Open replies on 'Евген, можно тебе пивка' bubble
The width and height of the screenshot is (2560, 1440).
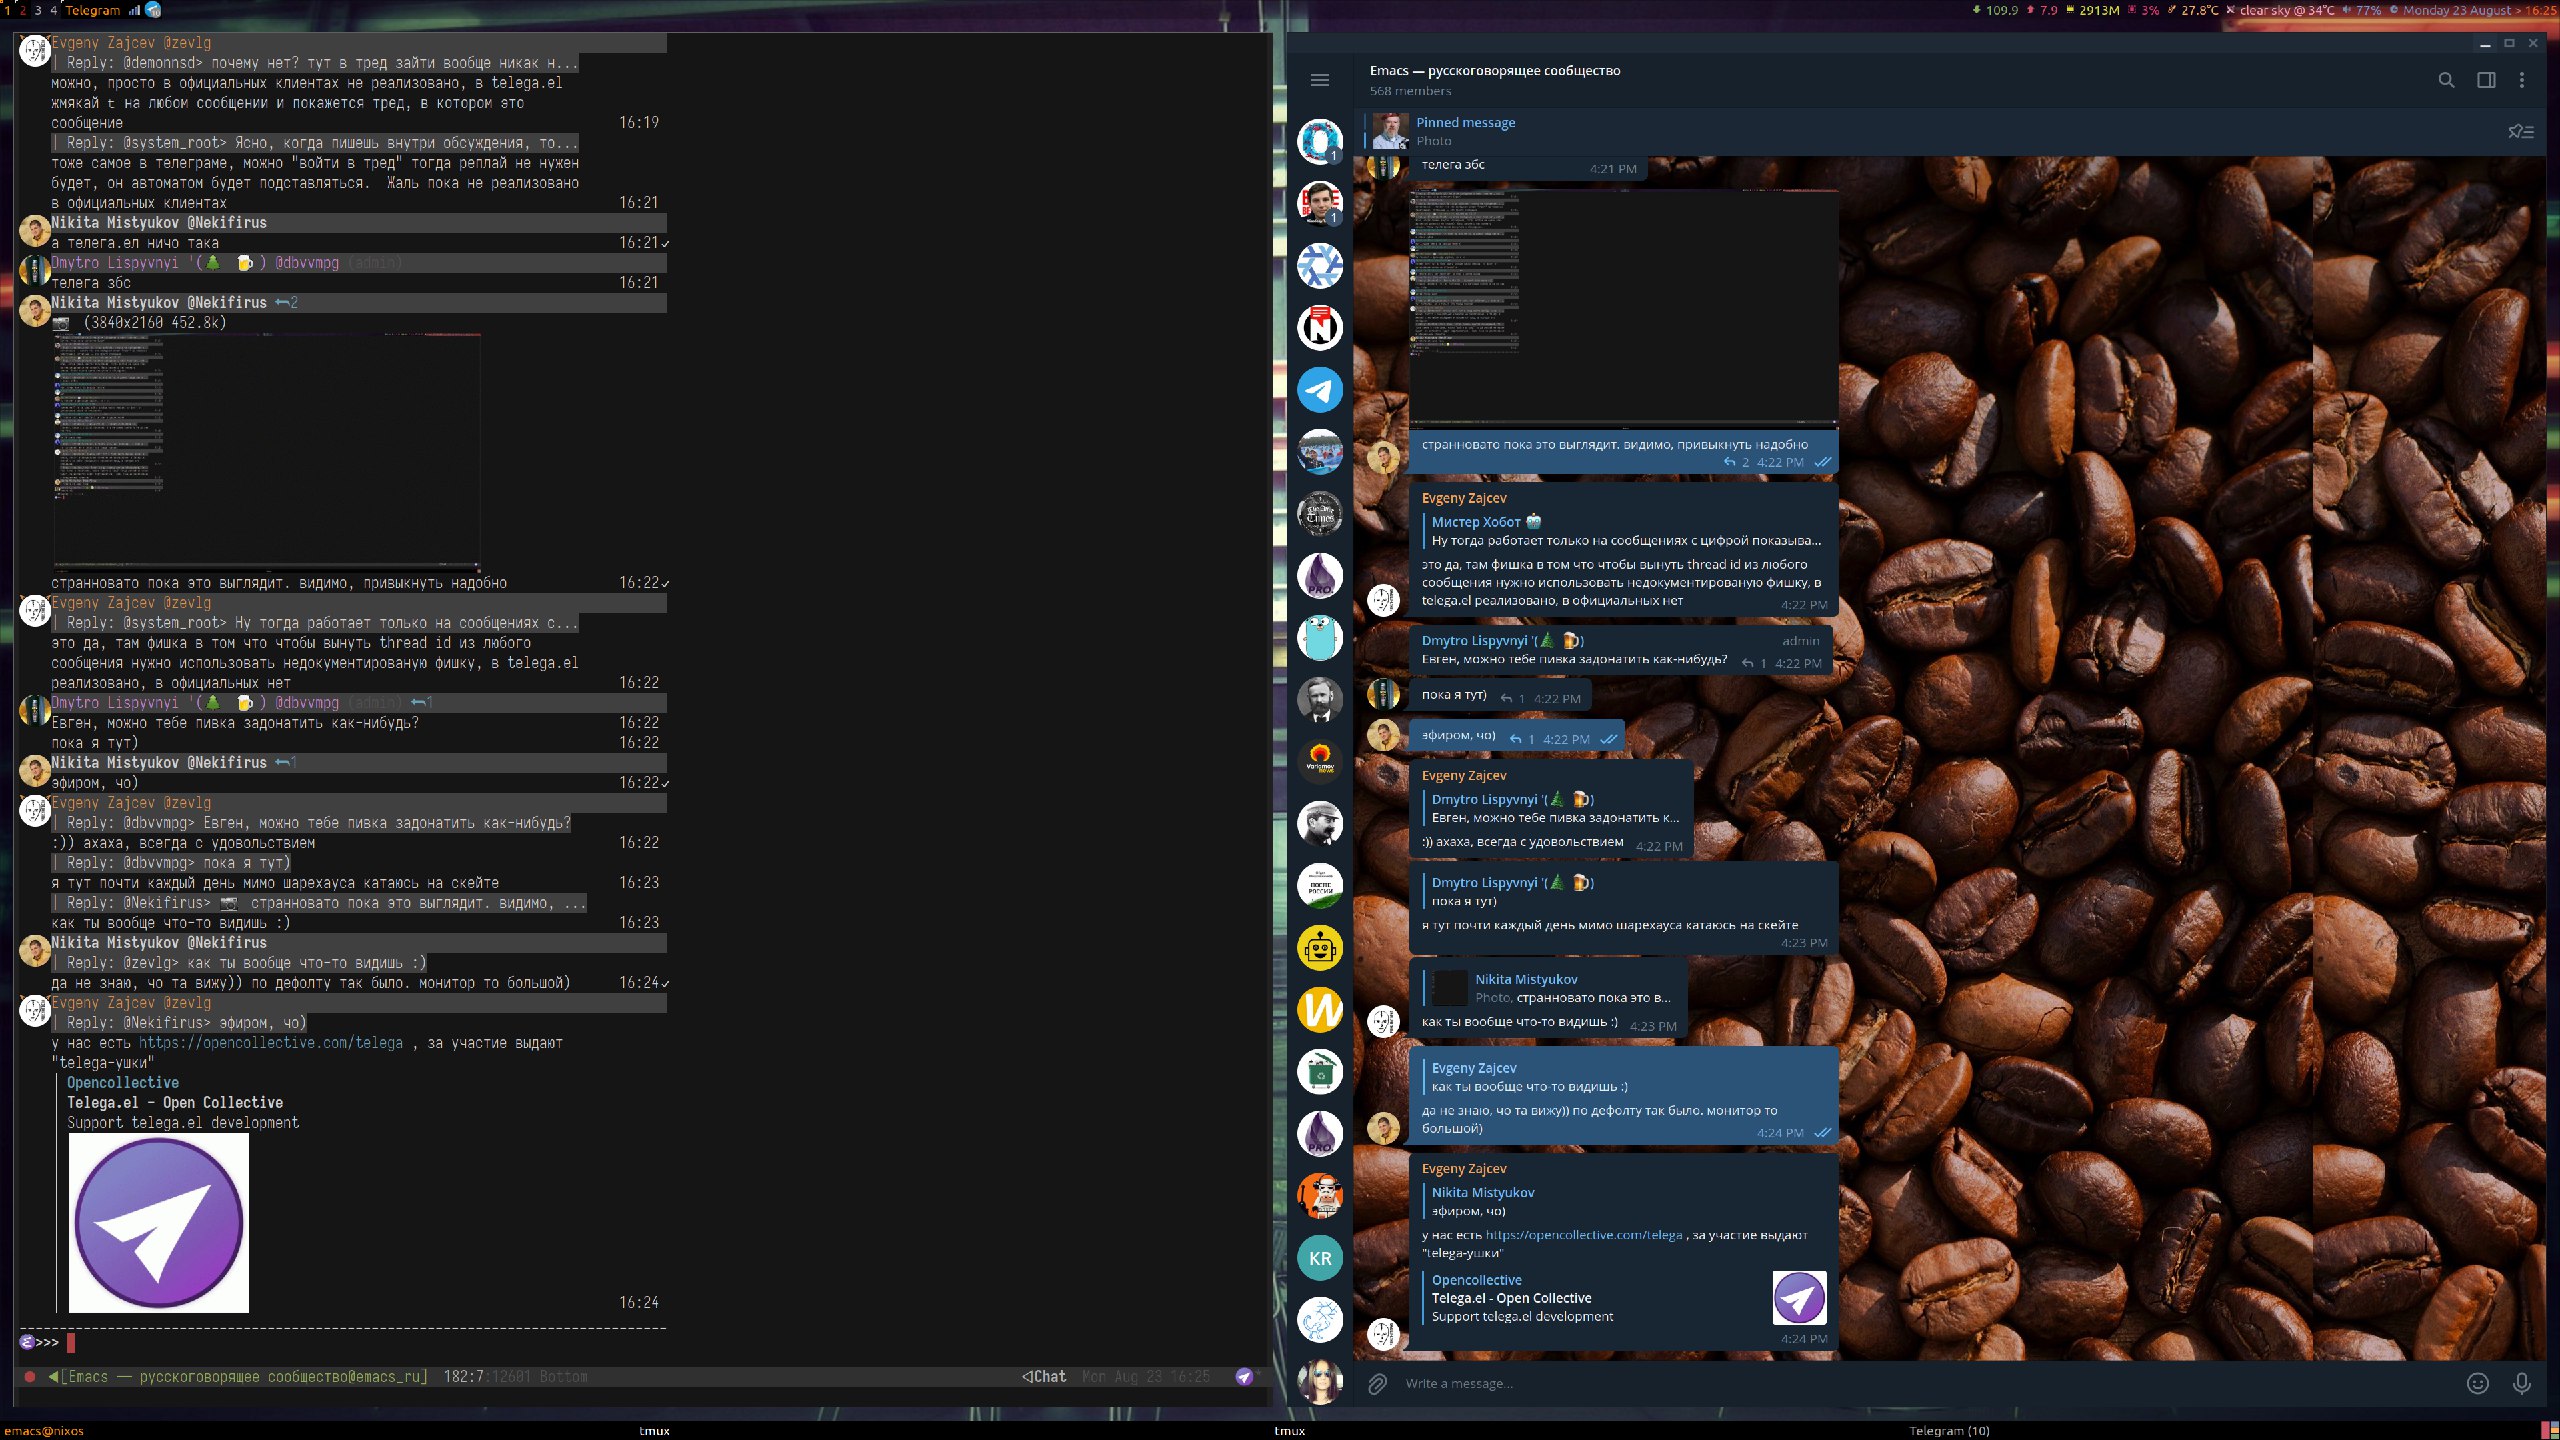pyautogui.click(x=1754, y=663)
